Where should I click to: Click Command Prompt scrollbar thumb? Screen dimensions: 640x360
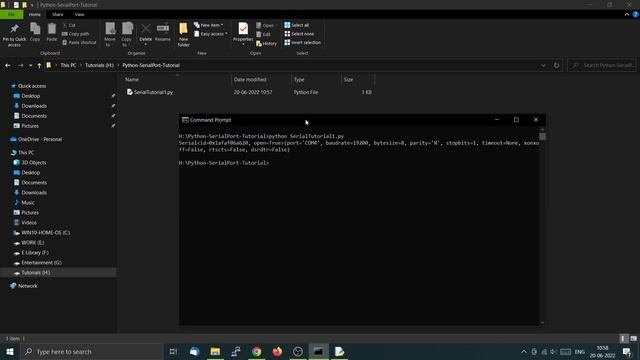pos(542,136)
